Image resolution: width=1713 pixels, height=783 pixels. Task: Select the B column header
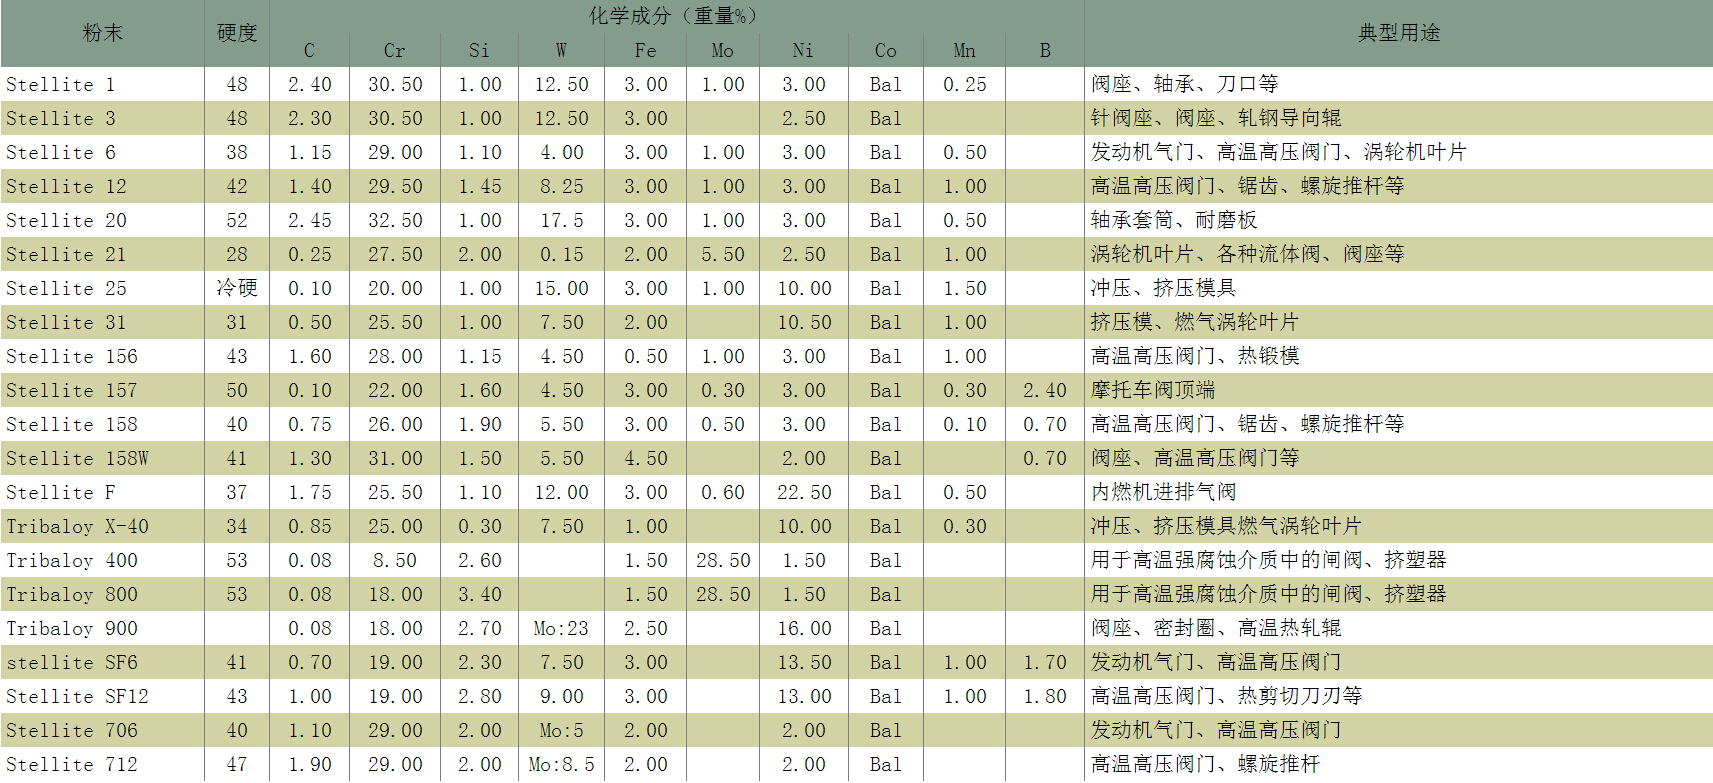point(1045,51)
